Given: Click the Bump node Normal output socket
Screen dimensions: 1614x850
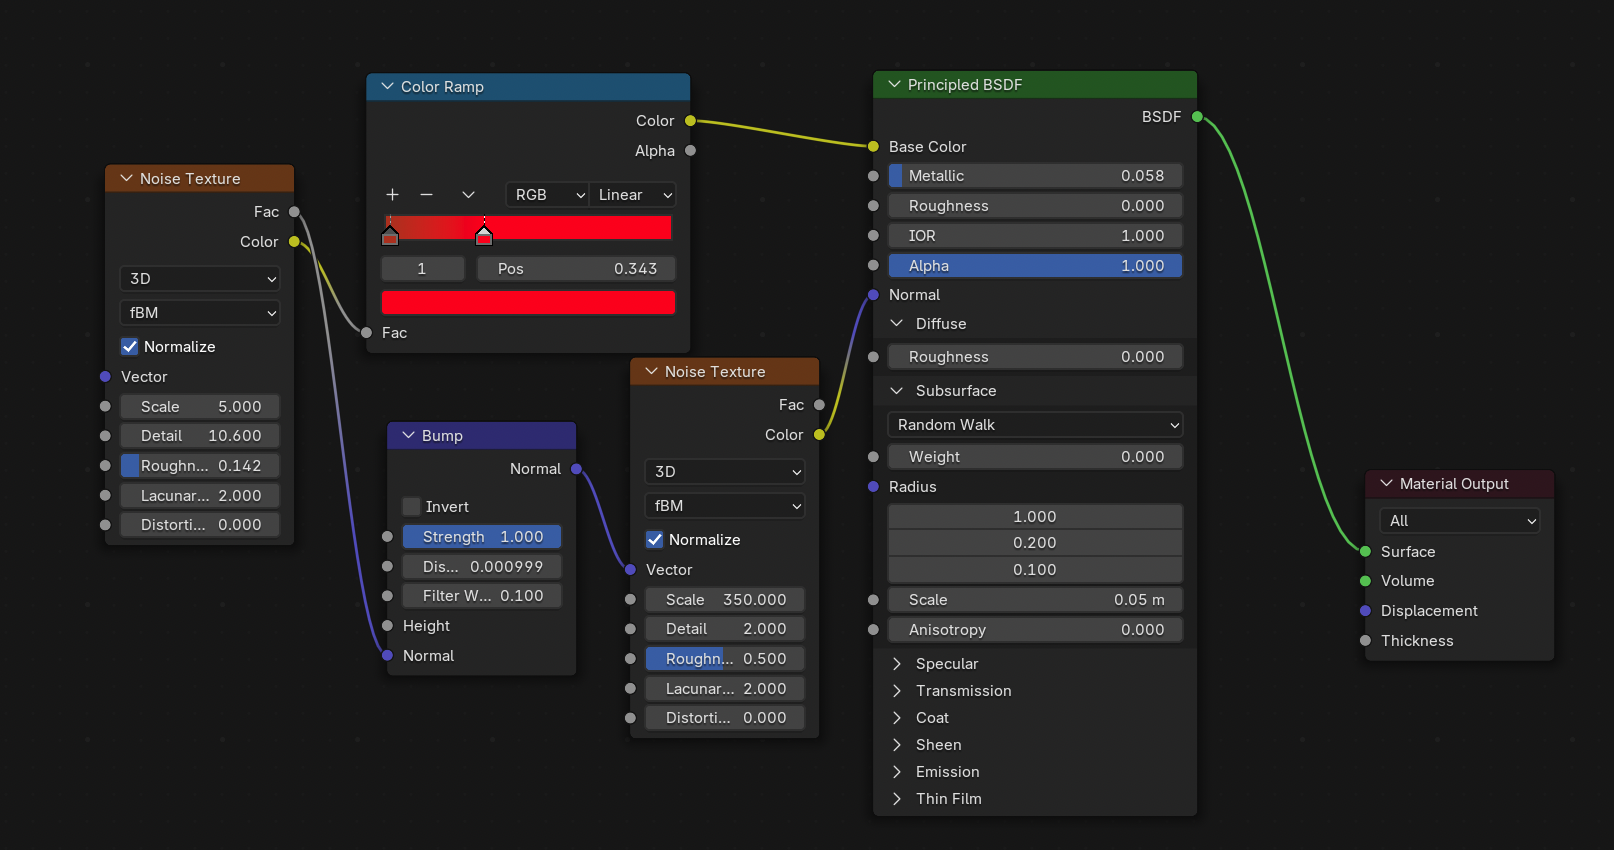Looking at the screenshot, I should coord(576,469).
